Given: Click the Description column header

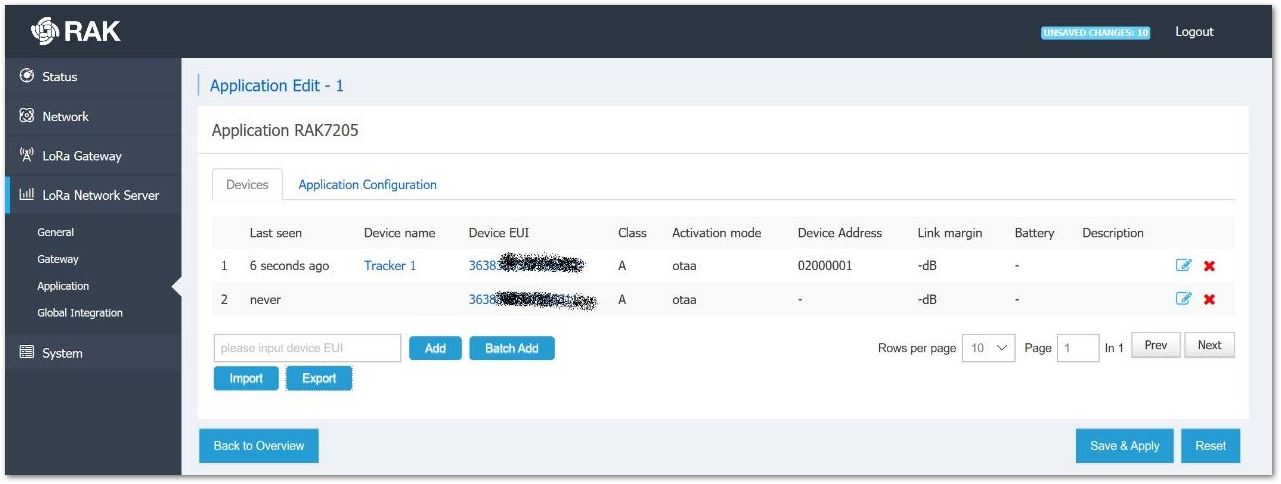Looking at the screenshot, I should [1113, 233].
